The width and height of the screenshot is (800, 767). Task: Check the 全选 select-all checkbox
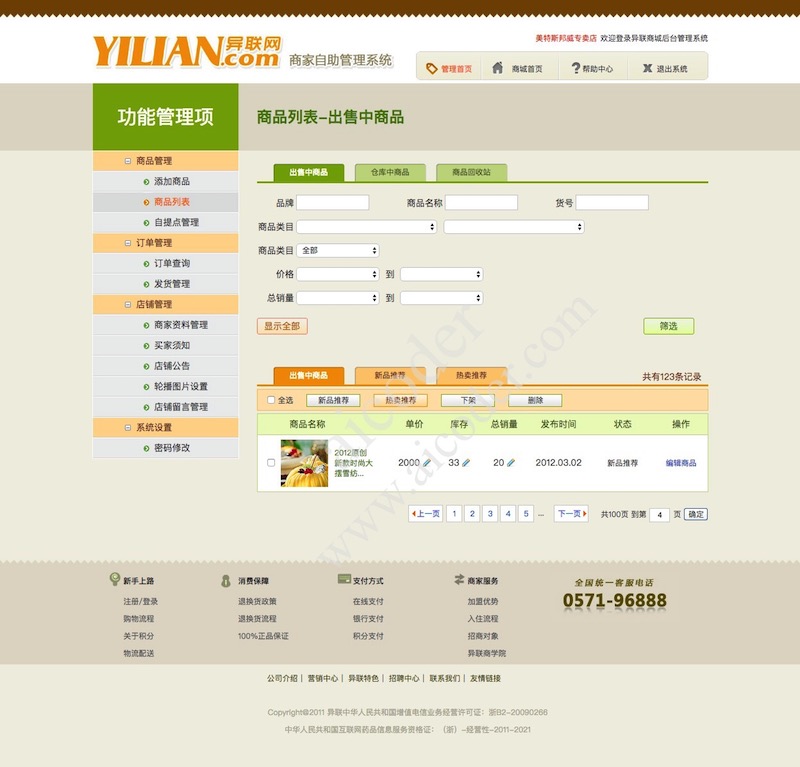tap(269, 401)
